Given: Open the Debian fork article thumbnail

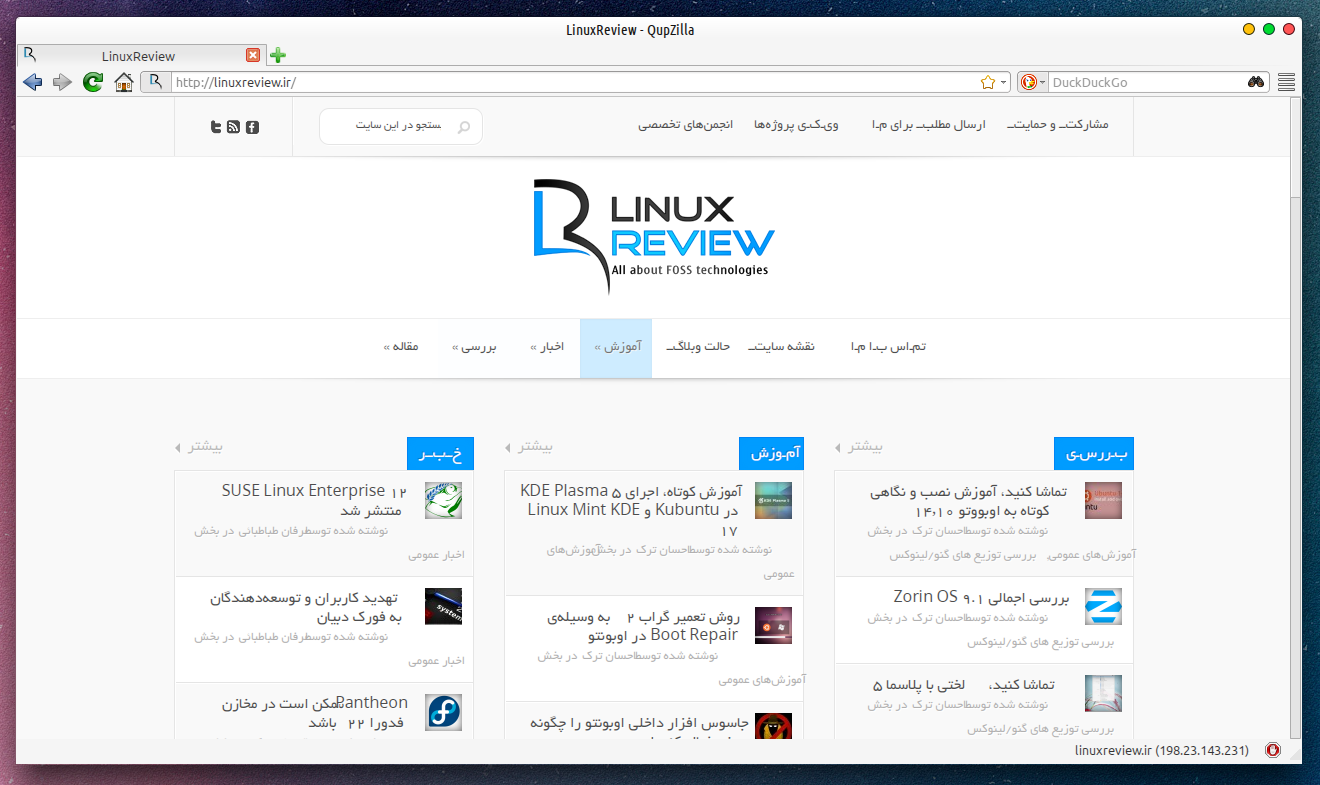Looking at the screenshot, I should (x=443, y=606).
